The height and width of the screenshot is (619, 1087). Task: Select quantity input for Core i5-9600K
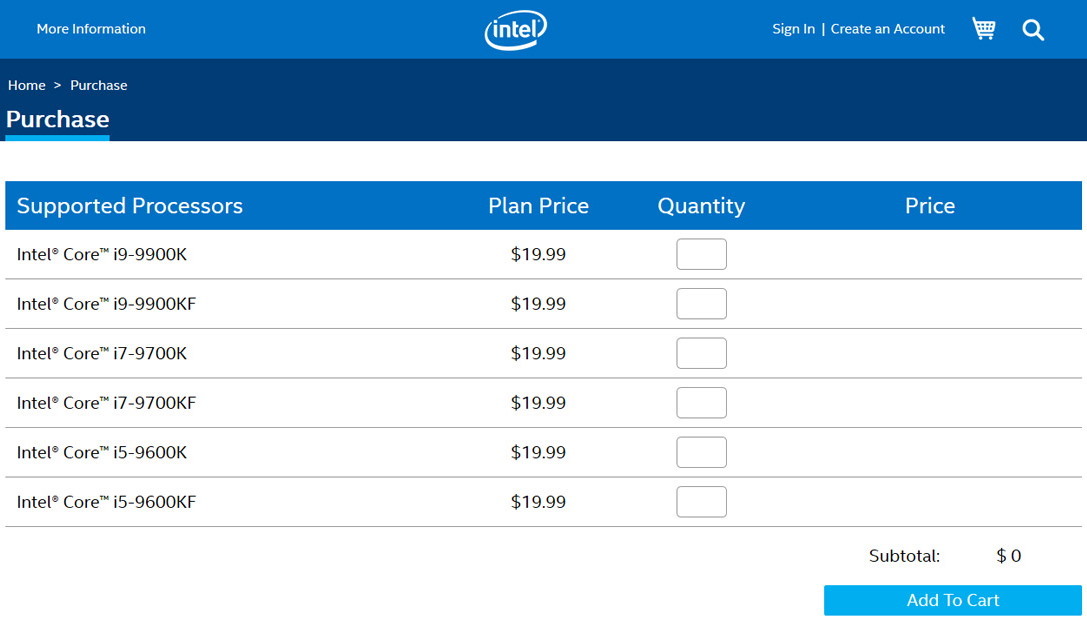point(701,452)
